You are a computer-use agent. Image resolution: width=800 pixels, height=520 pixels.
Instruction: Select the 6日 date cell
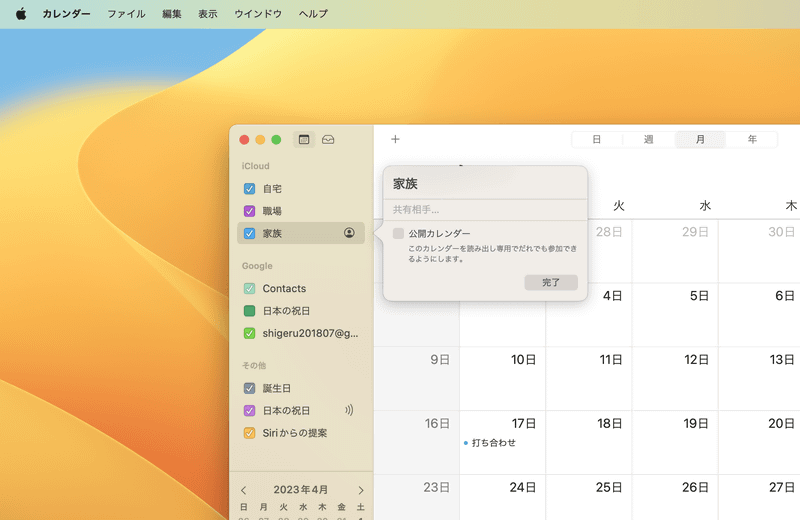(x=759, y=315)
